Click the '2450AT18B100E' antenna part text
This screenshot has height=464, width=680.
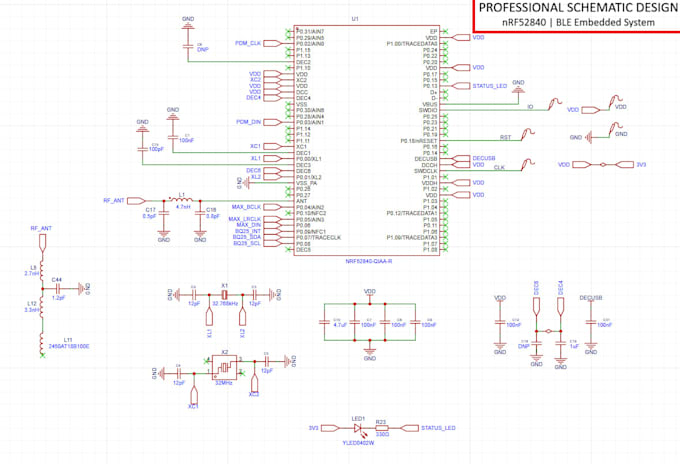tap(69, 346)
